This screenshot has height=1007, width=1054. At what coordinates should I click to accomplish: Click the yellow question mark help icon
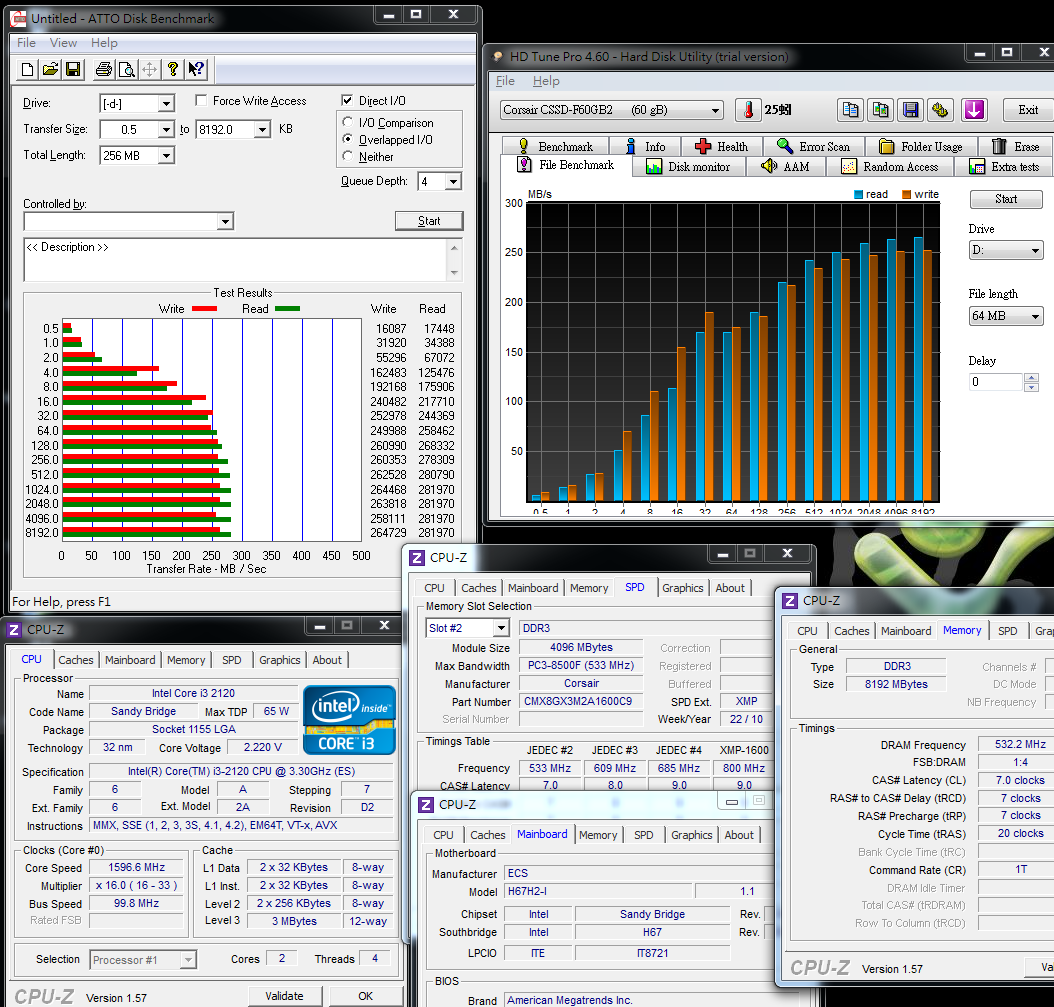click(173, 69)
